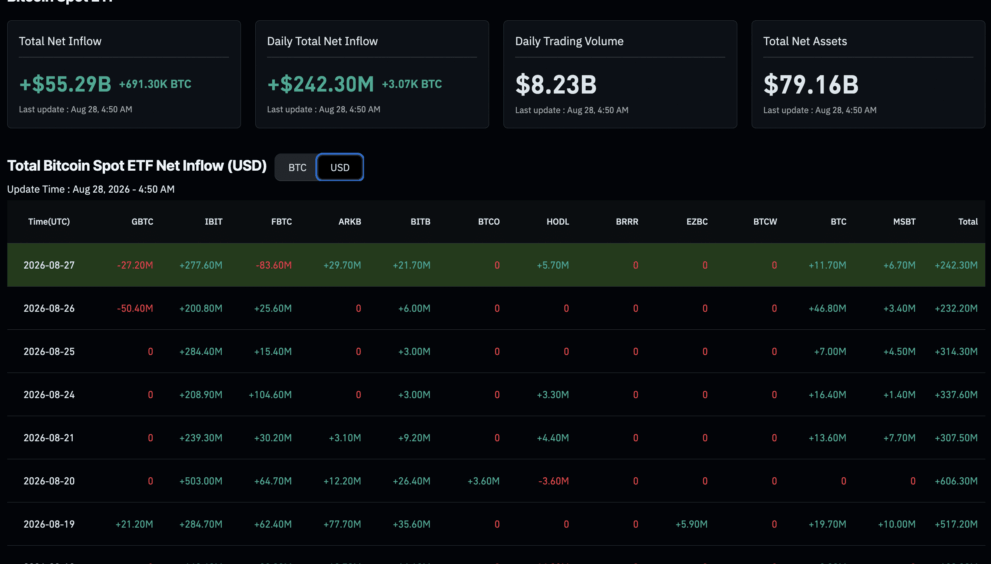The image size is (991, 564).
Task: Click the ARKB column header
Action: tap(350, 222)
